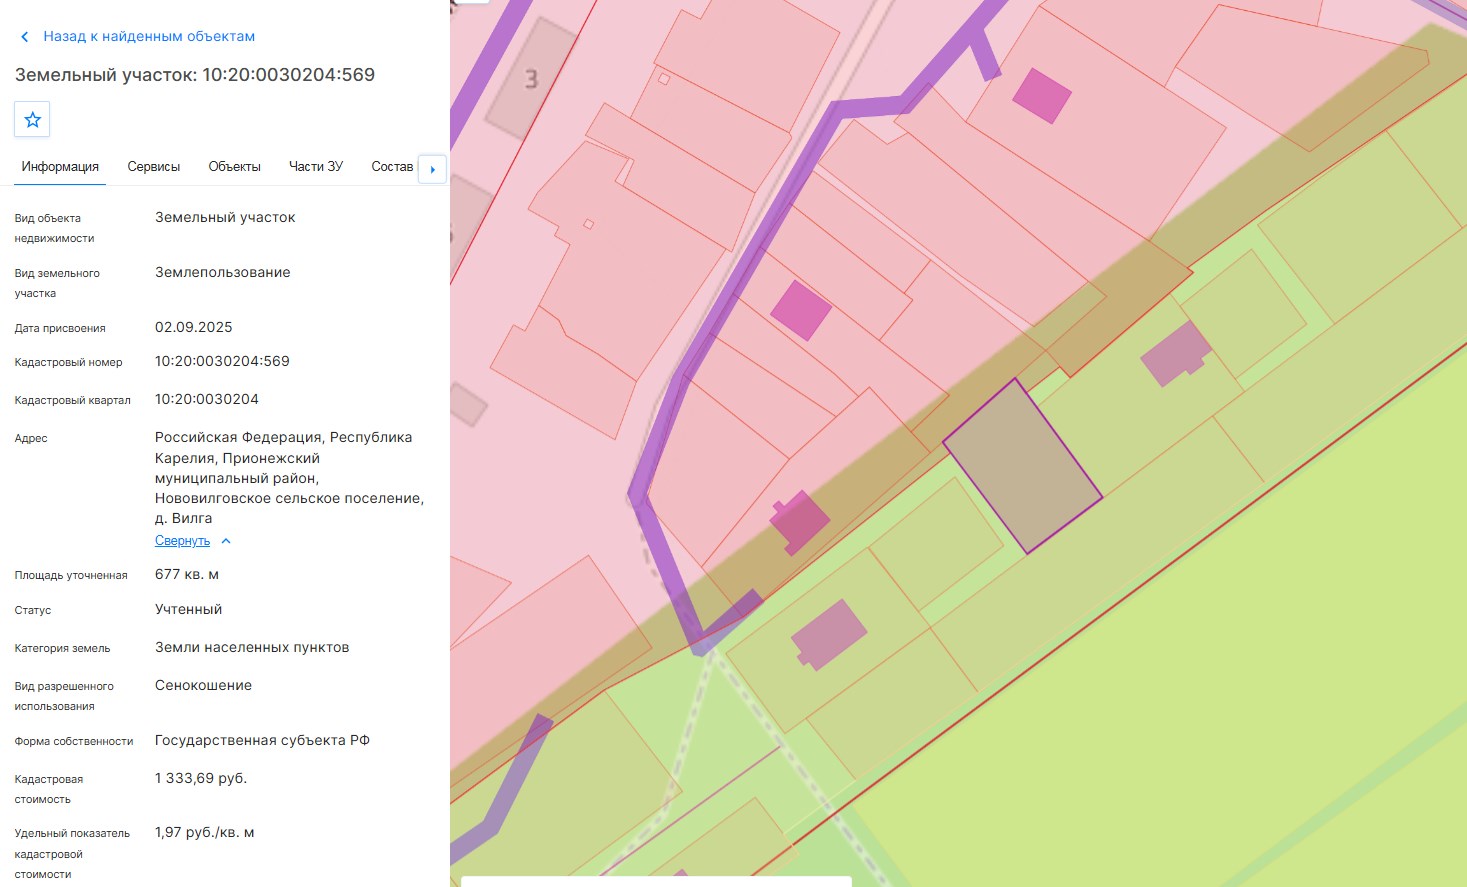Image resolution: width=1467 pixels, height=887 pixels.
Task: Click the ownership value Государственная субъекта РФ
Action: point(262,740)
